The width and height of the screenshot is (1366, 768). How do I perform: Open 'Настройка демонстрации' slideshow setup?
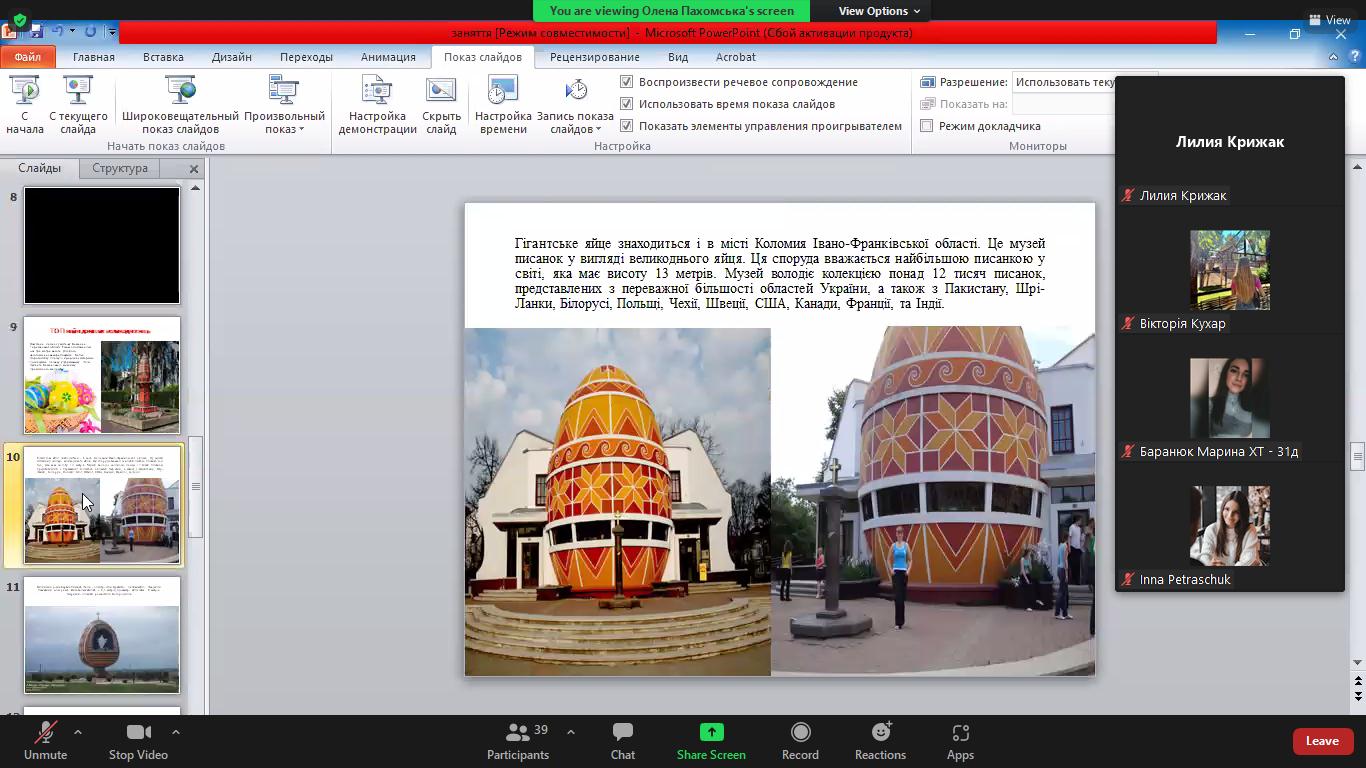377,92
